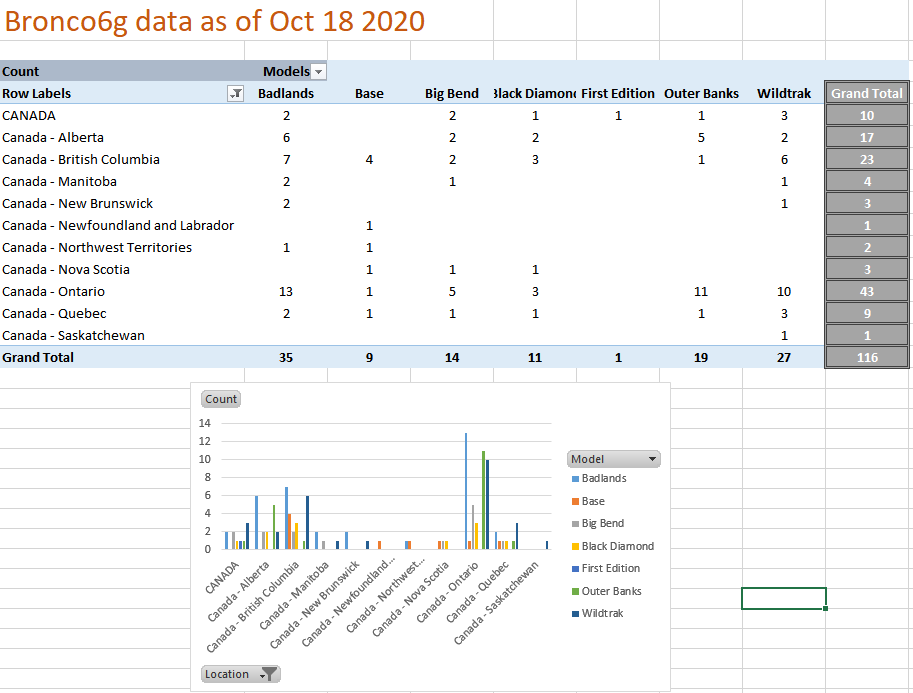This screenshot has height=693, width=913.
Task: Select the Badlands legend color marker
Action: [575, 479]
